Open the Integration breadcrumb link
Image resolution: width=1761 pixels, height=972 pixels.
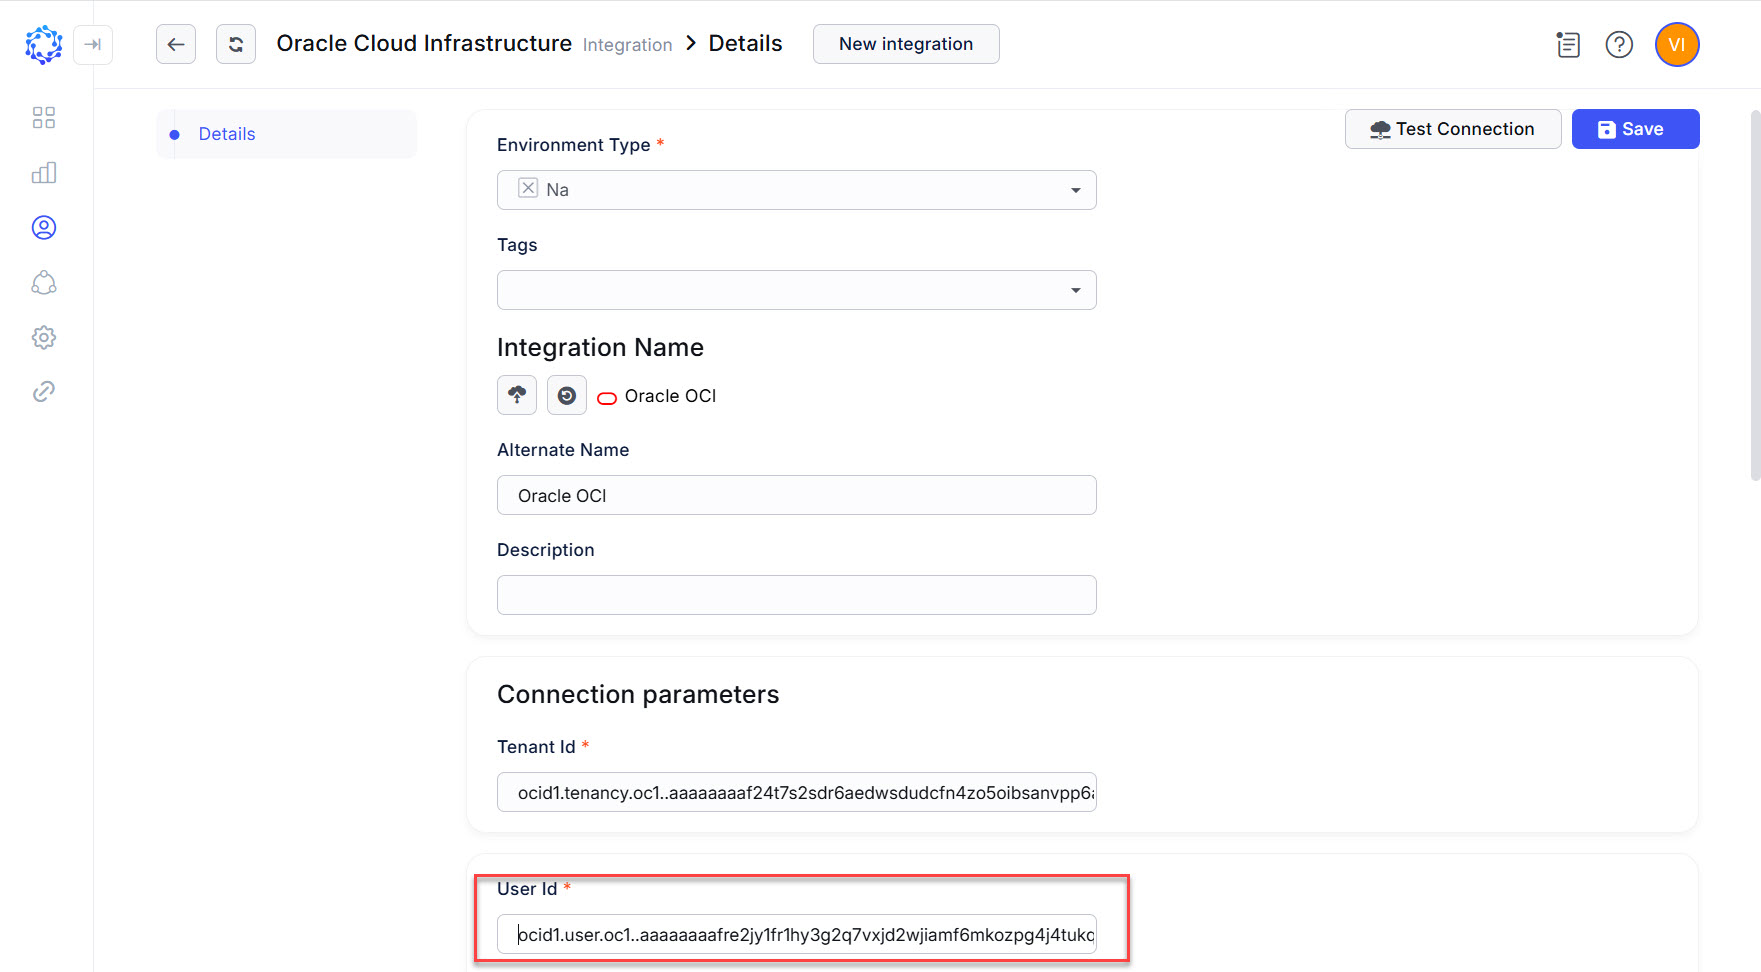coord(627,44)
